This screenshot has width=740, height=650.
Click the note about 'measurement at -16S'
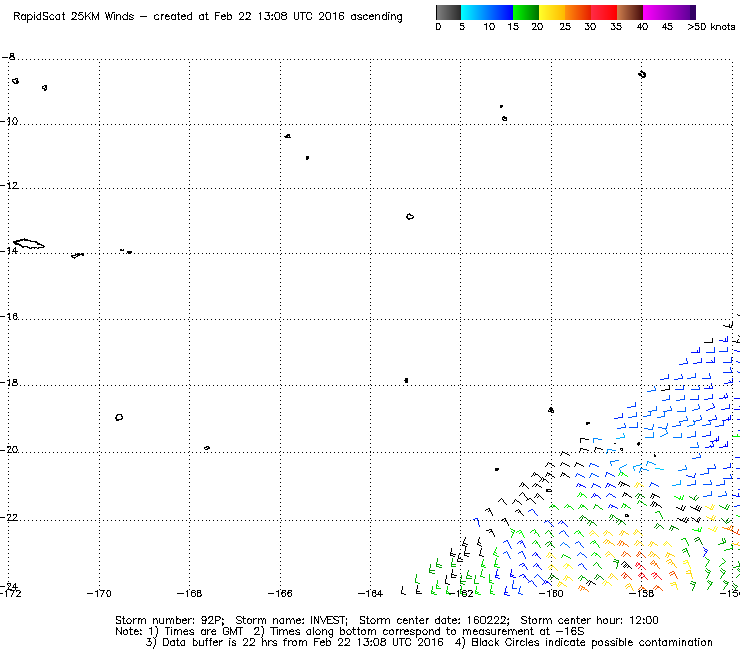pyautogui.click(x=419, y=632)
